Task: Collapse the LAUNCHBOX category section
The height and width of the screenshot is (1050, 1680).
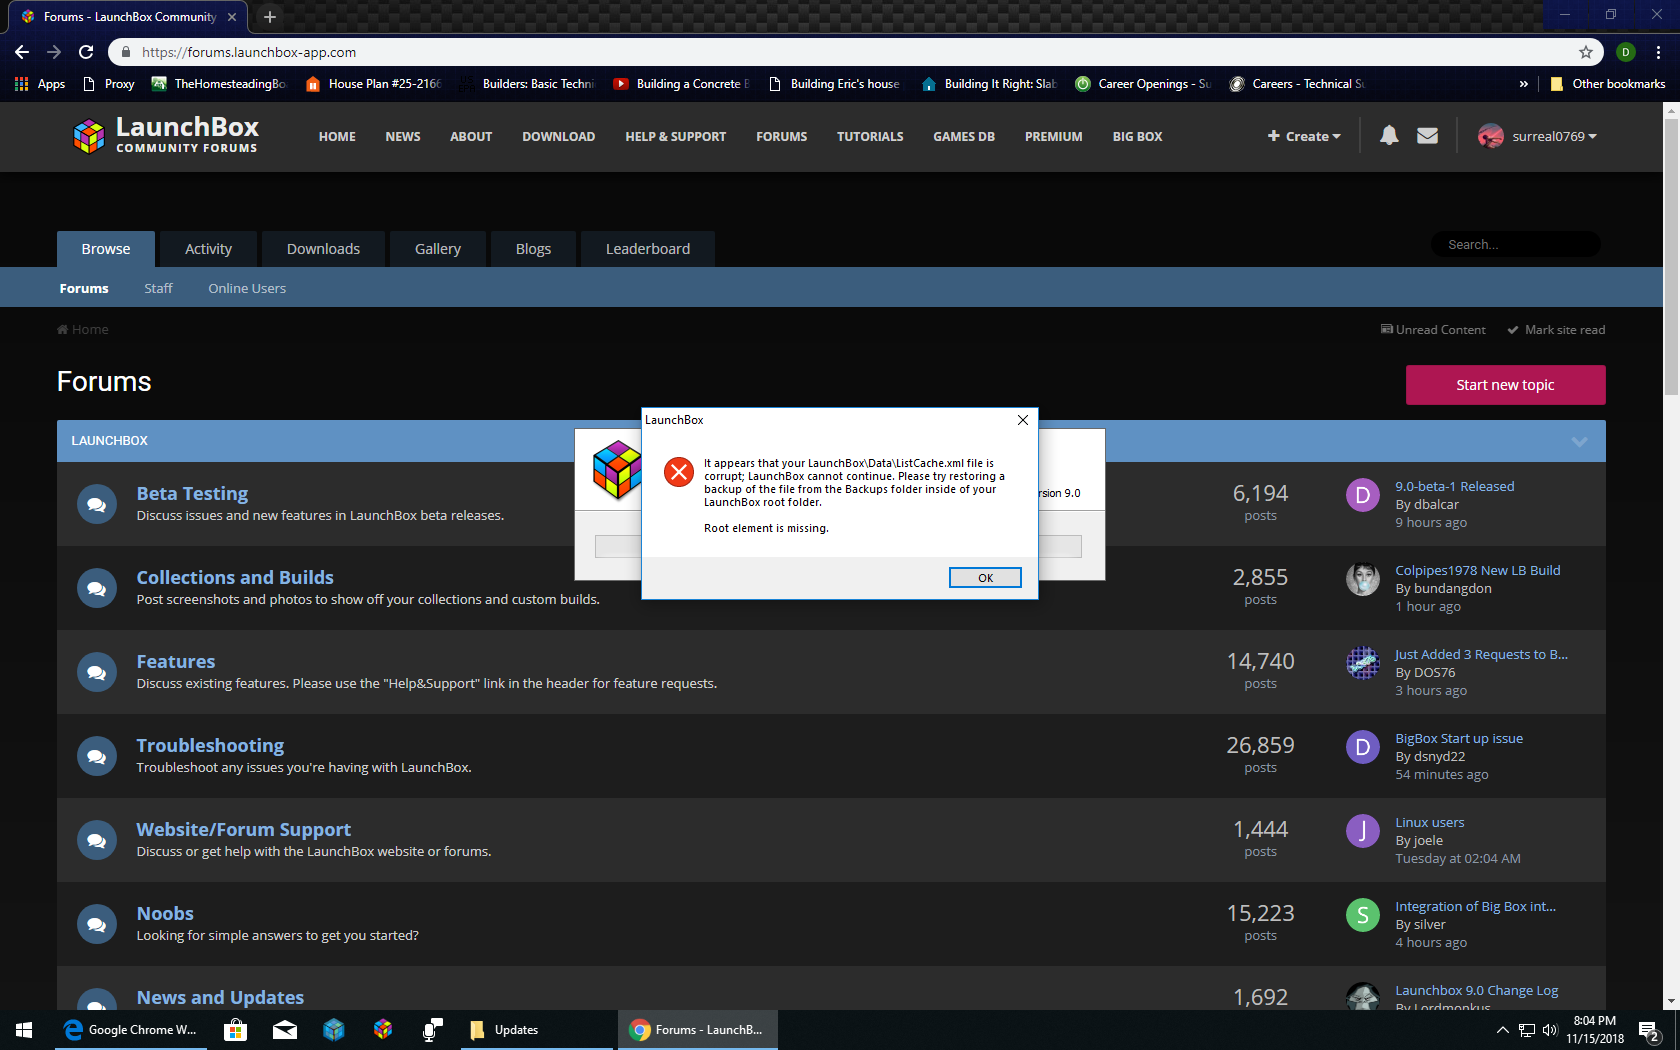Action: tap(1579, 441)
